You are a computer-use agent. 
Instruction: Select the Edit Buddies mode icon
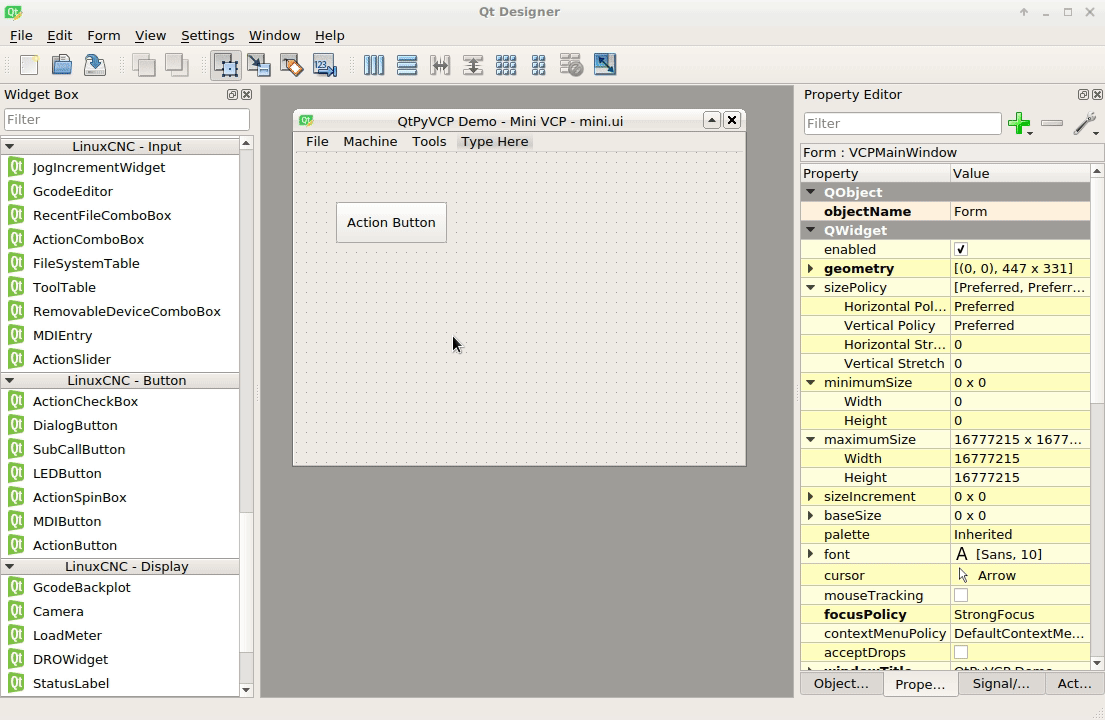pyautogui.click(x=292, y=66)
